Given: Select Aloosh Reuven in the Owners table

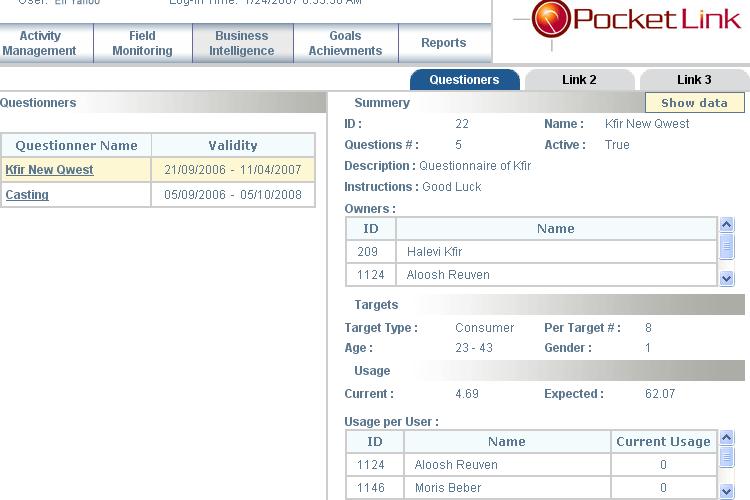Looking at the screenshot, I should [556, 275].
